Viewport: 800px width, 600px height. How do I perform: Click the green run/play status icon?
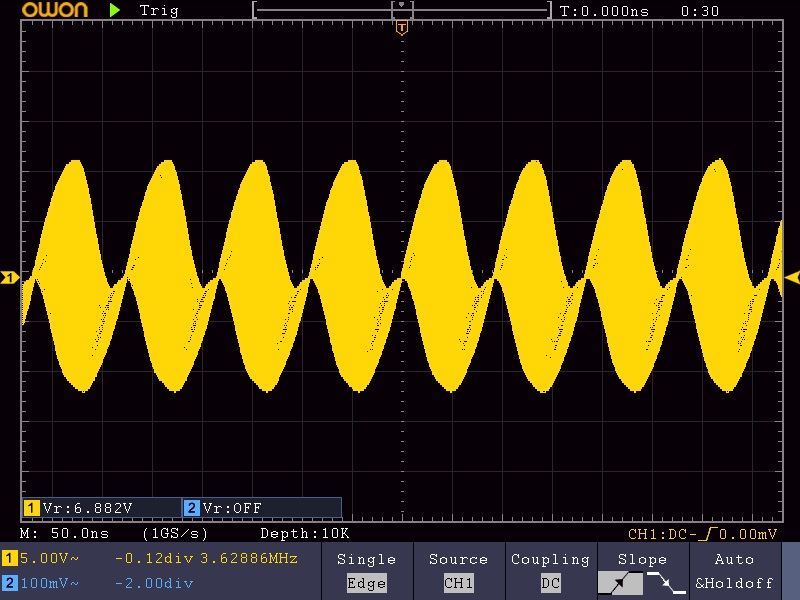[115, 10]
